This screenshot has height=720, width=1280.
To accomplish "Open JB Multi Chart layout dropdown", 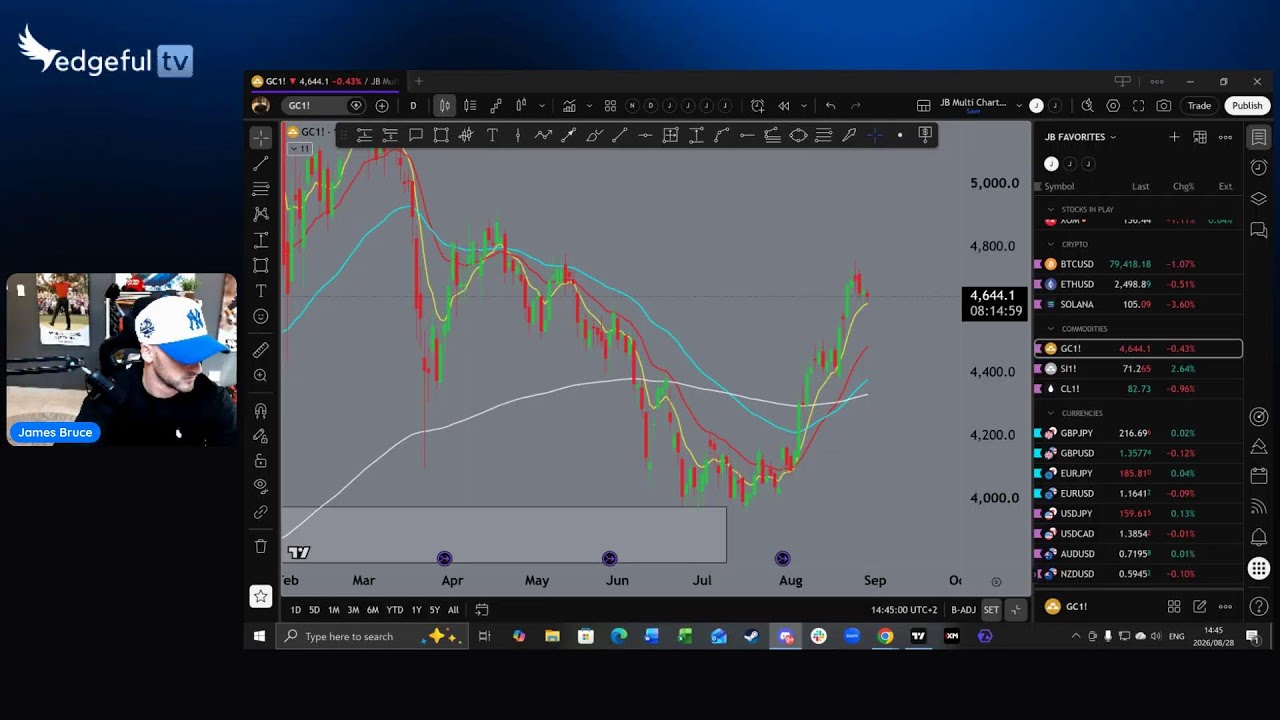I will tap(979, 106).
